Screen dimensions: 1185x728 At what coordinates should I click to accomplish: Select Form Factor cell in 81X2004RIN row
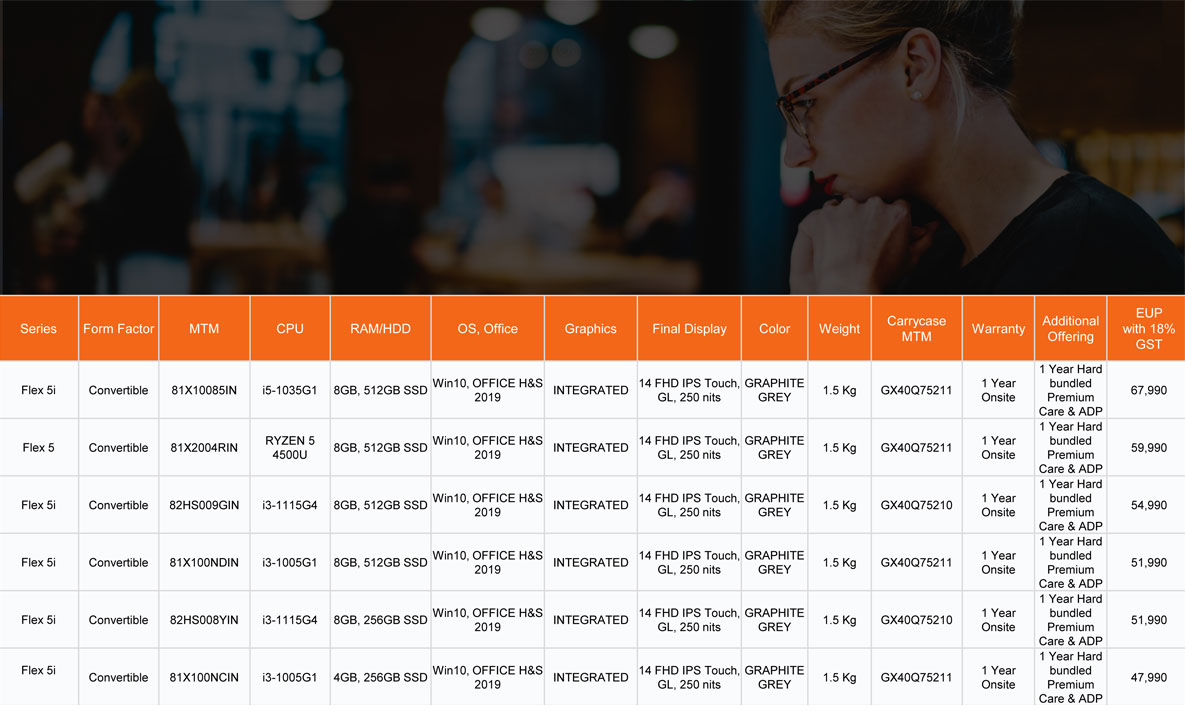point(119,448)
